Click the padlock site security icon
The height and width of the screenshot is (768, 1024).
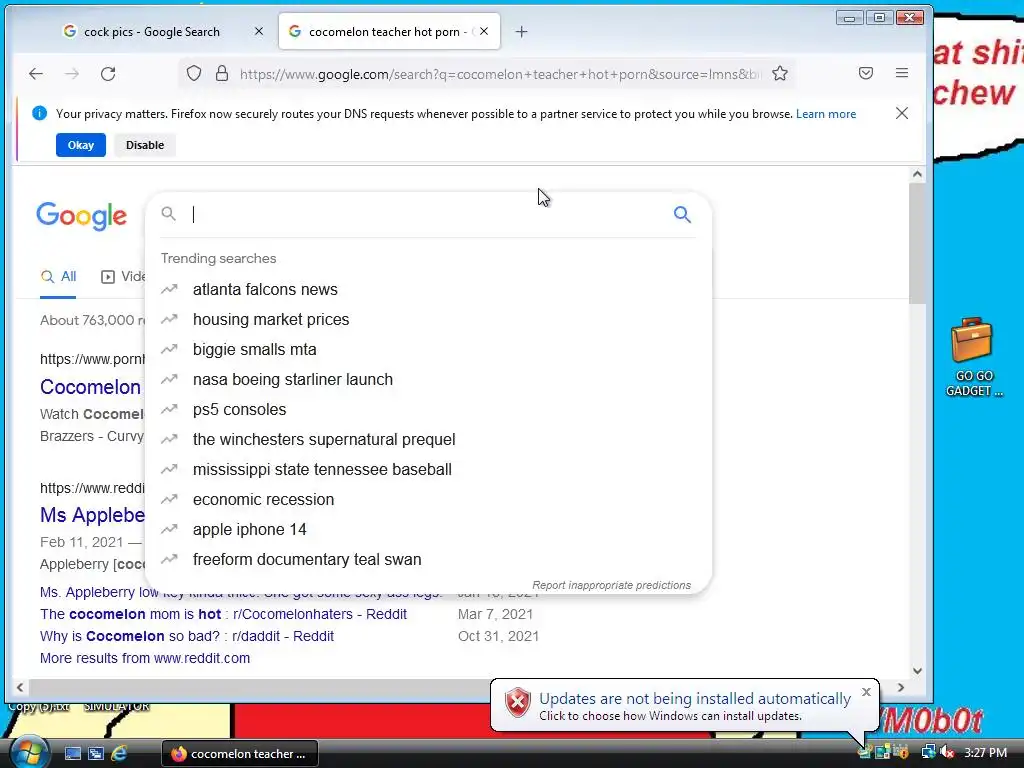[222, 73]
